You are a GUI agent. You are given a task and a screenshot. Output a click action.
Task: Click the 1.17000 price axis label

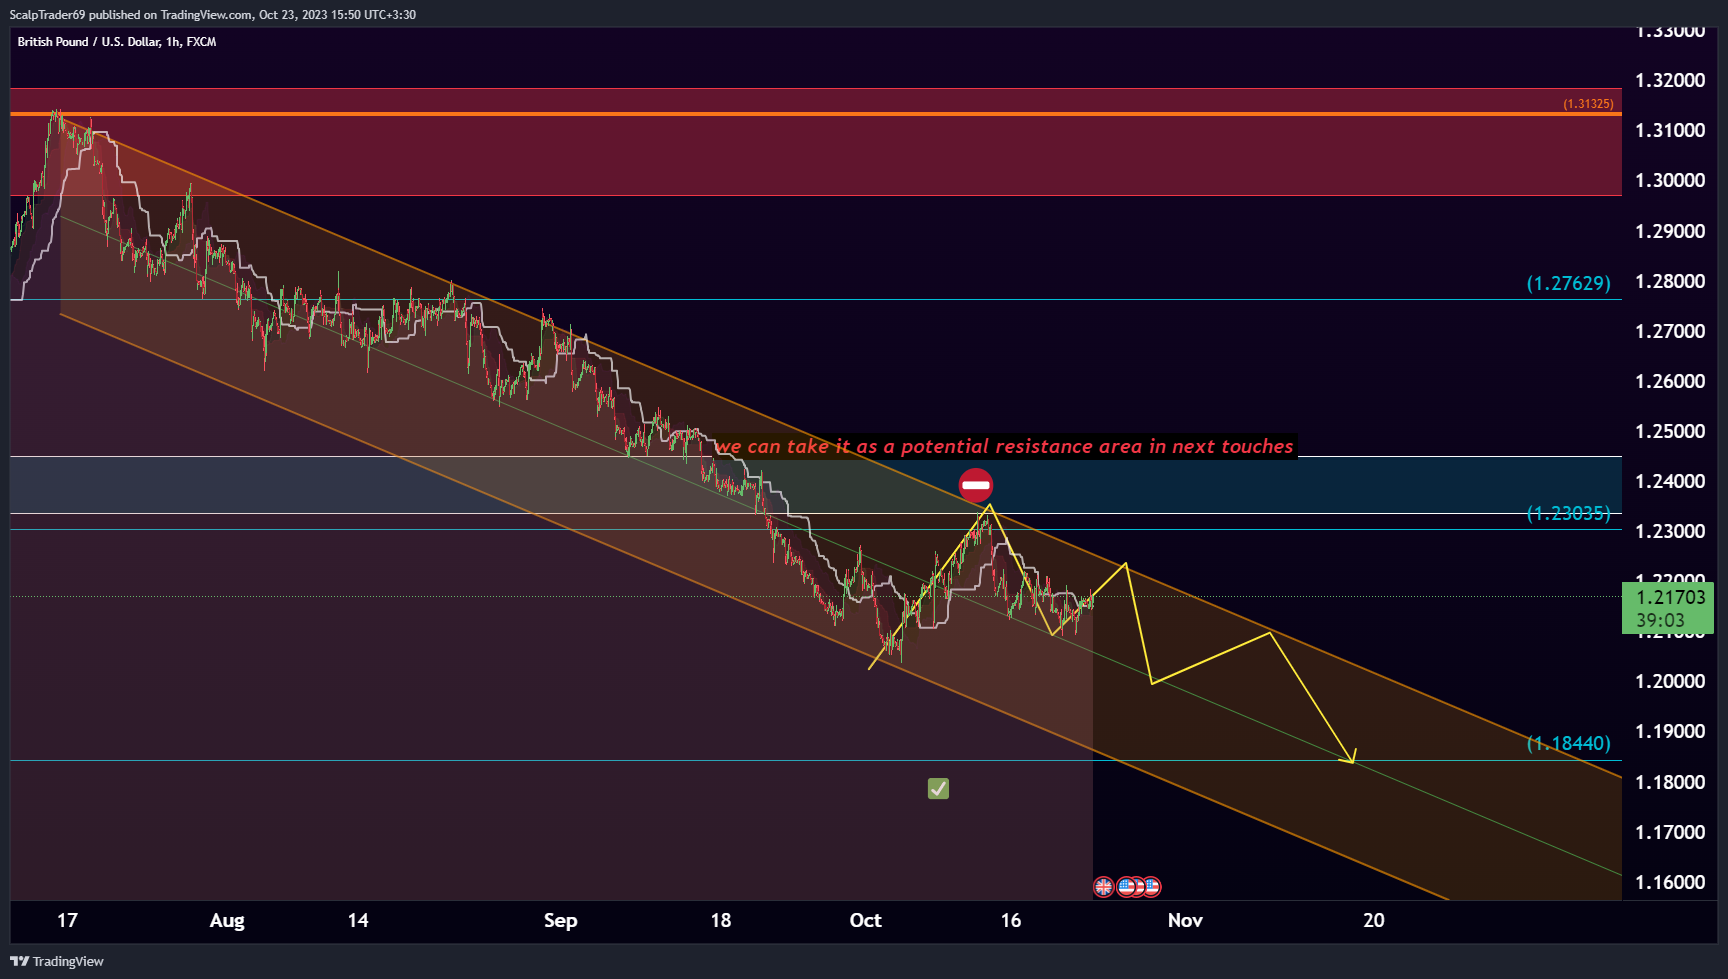pyautogui.click(x=1670, y=832)
